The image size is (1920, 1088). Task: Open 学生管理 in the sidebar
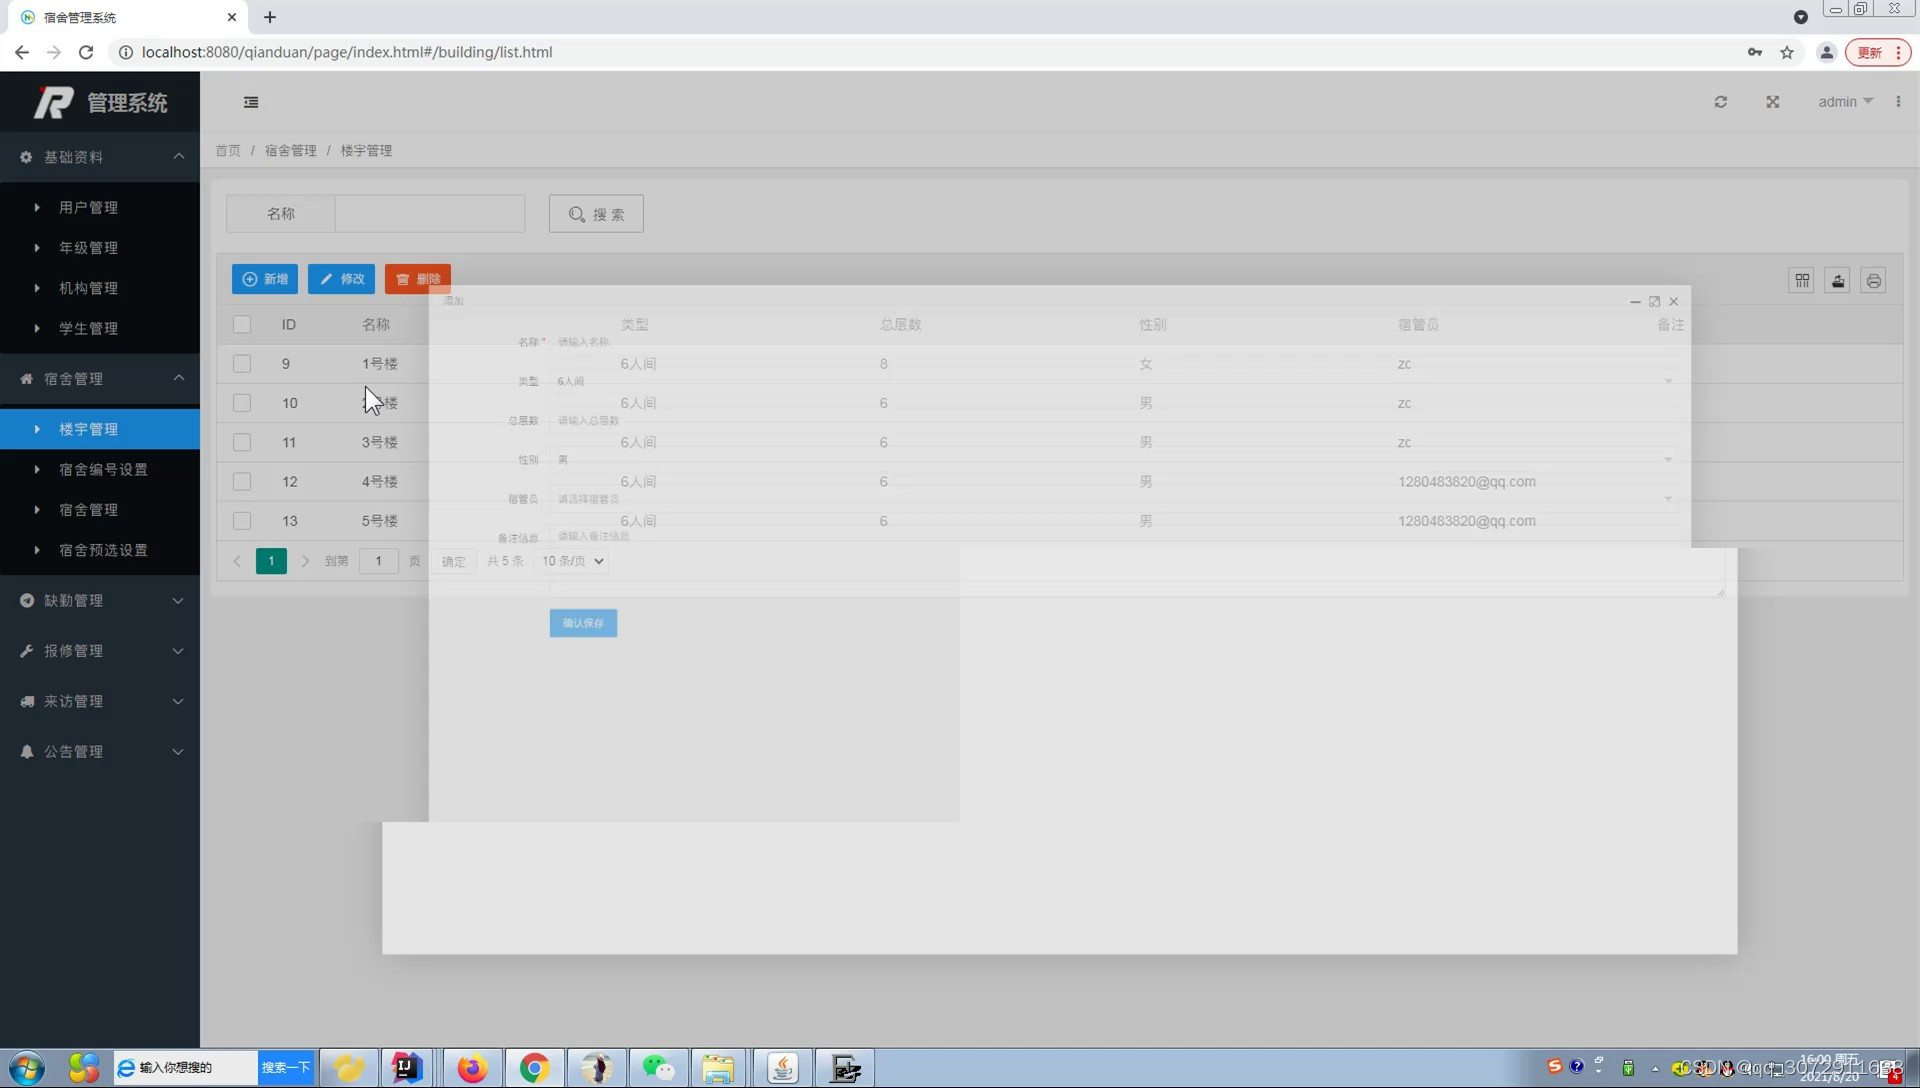click(x=100, y=328)
